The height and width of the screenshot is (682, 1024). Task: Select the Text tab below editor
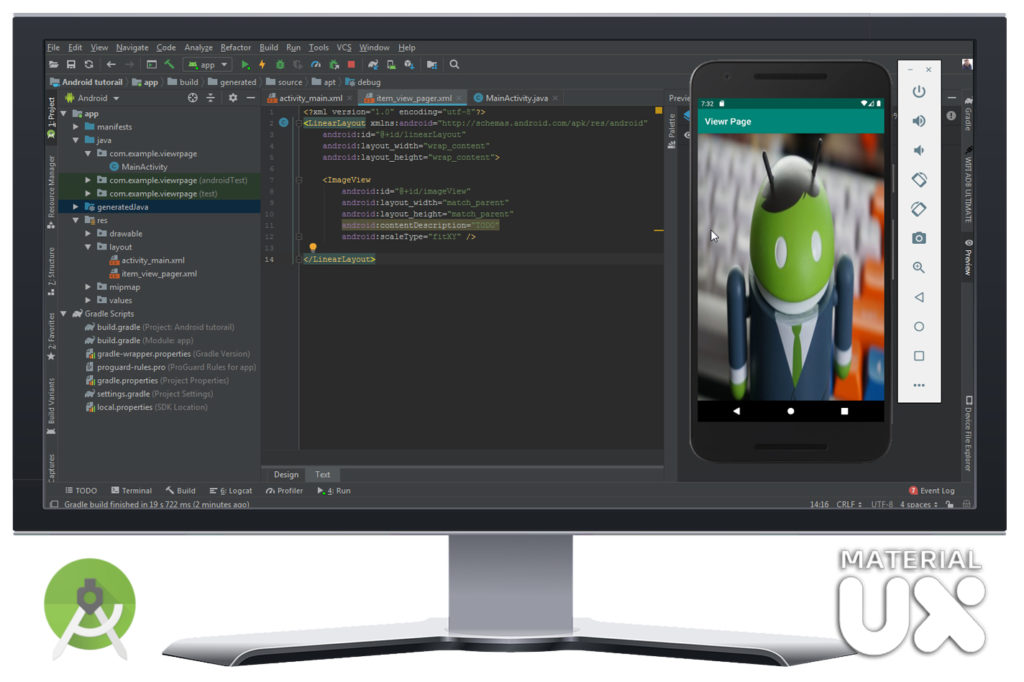[323, 475]
